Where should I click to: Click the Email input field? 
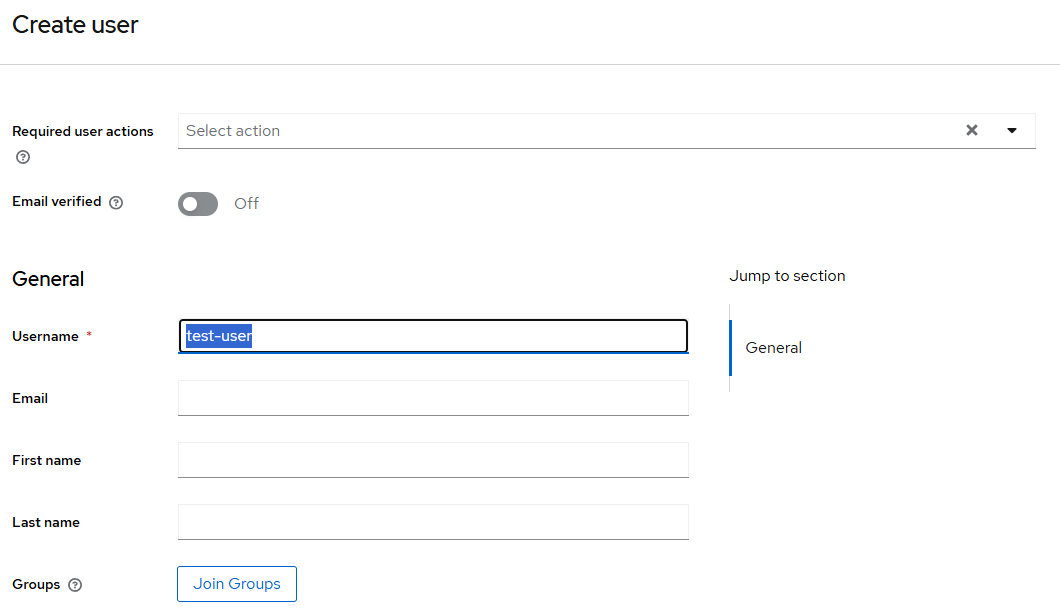coord(433,398)
